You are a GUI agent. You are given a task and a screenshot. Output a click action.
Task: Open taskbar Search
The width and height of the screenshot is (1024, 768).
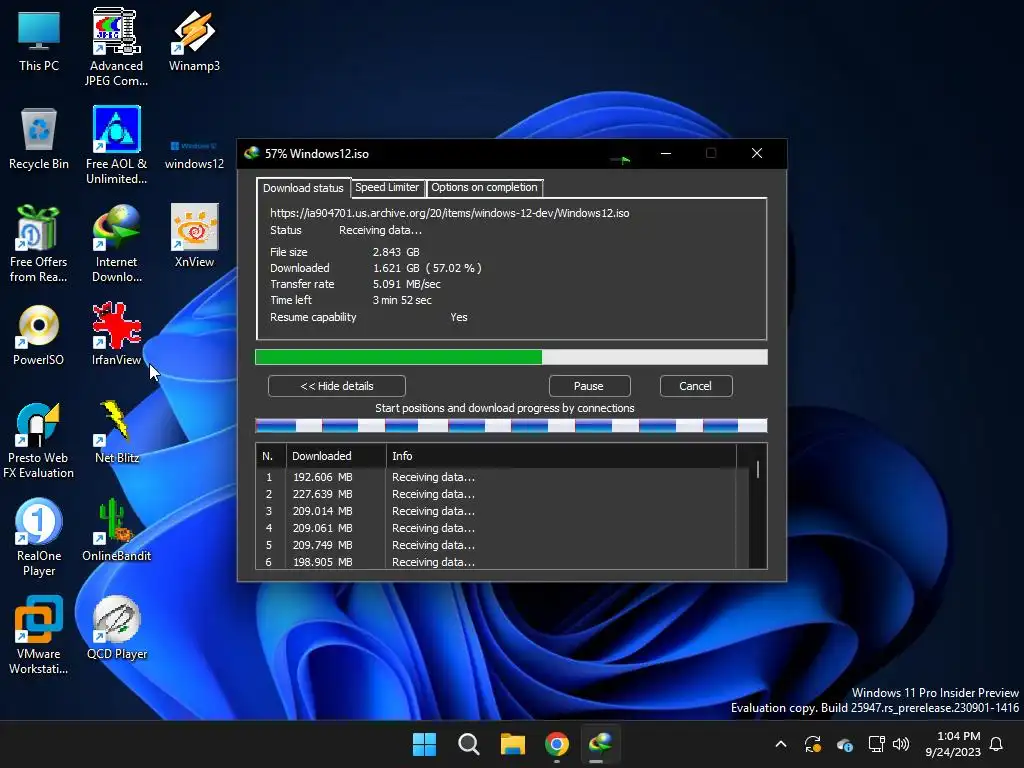[x=468, y=744]
